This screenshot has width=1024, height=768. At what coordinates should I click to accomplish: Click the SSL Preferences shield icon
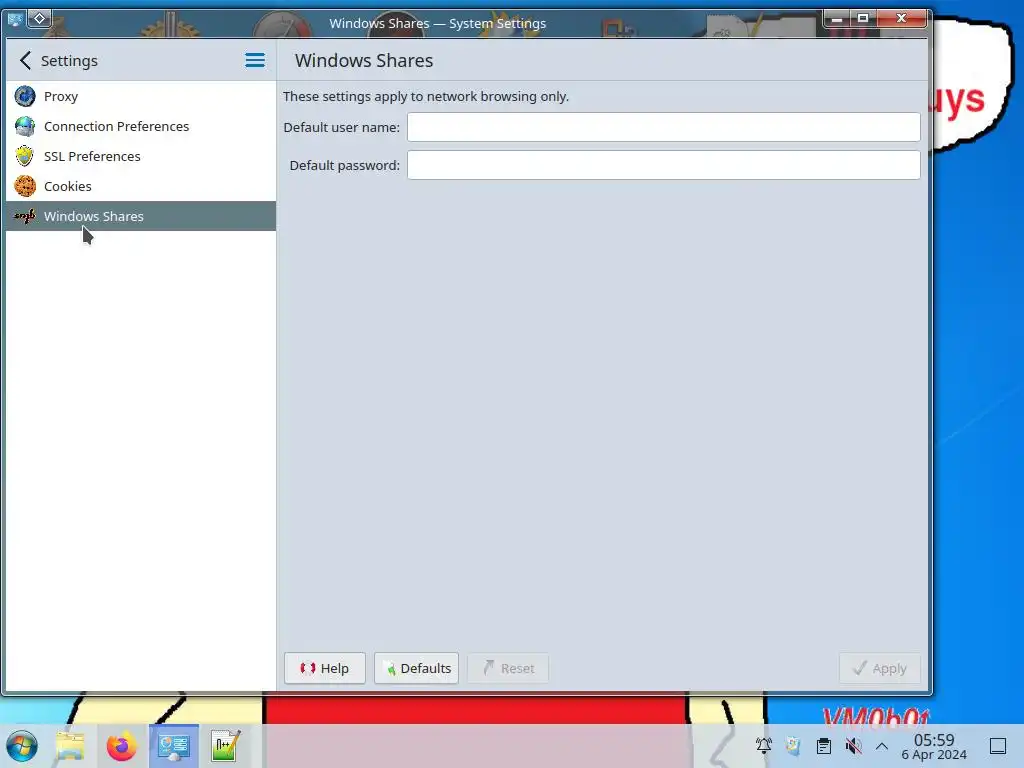coord(25,156)
